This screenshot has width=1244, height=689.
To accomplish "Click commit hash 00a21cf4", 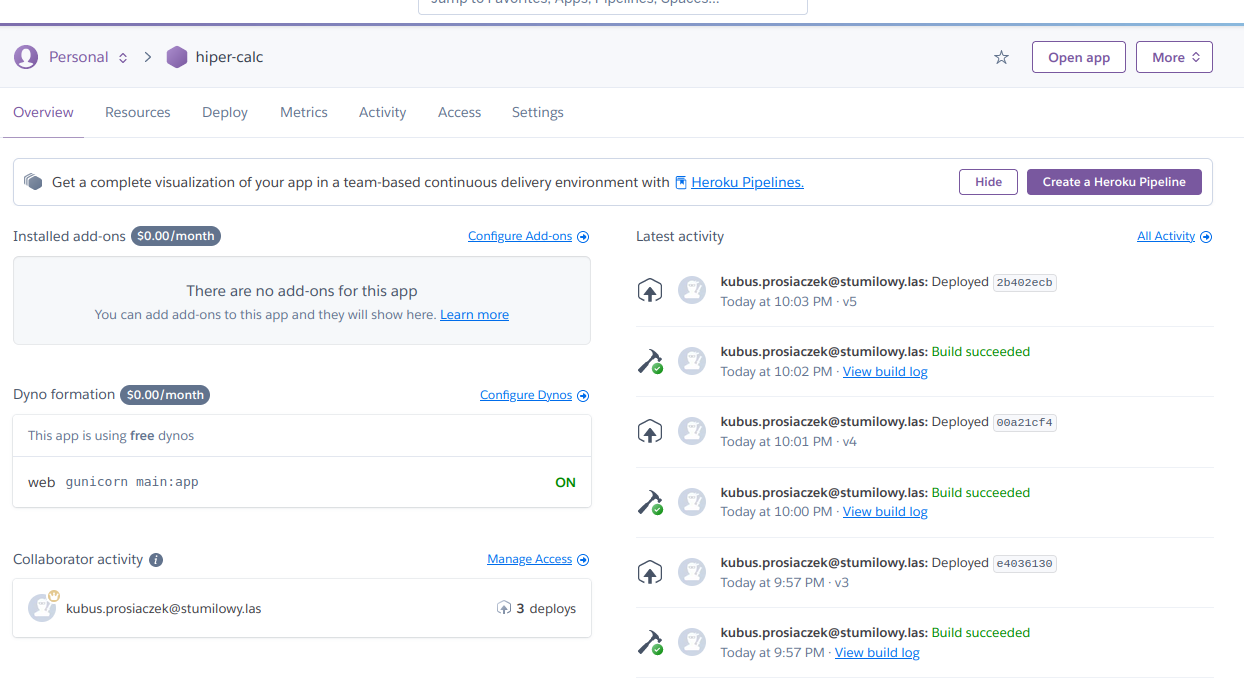I will (1025, 423).
